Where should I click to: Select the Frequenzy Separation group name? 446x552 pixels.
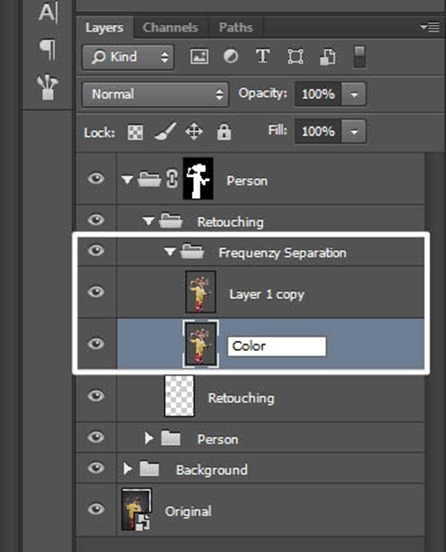pos(282,253)
